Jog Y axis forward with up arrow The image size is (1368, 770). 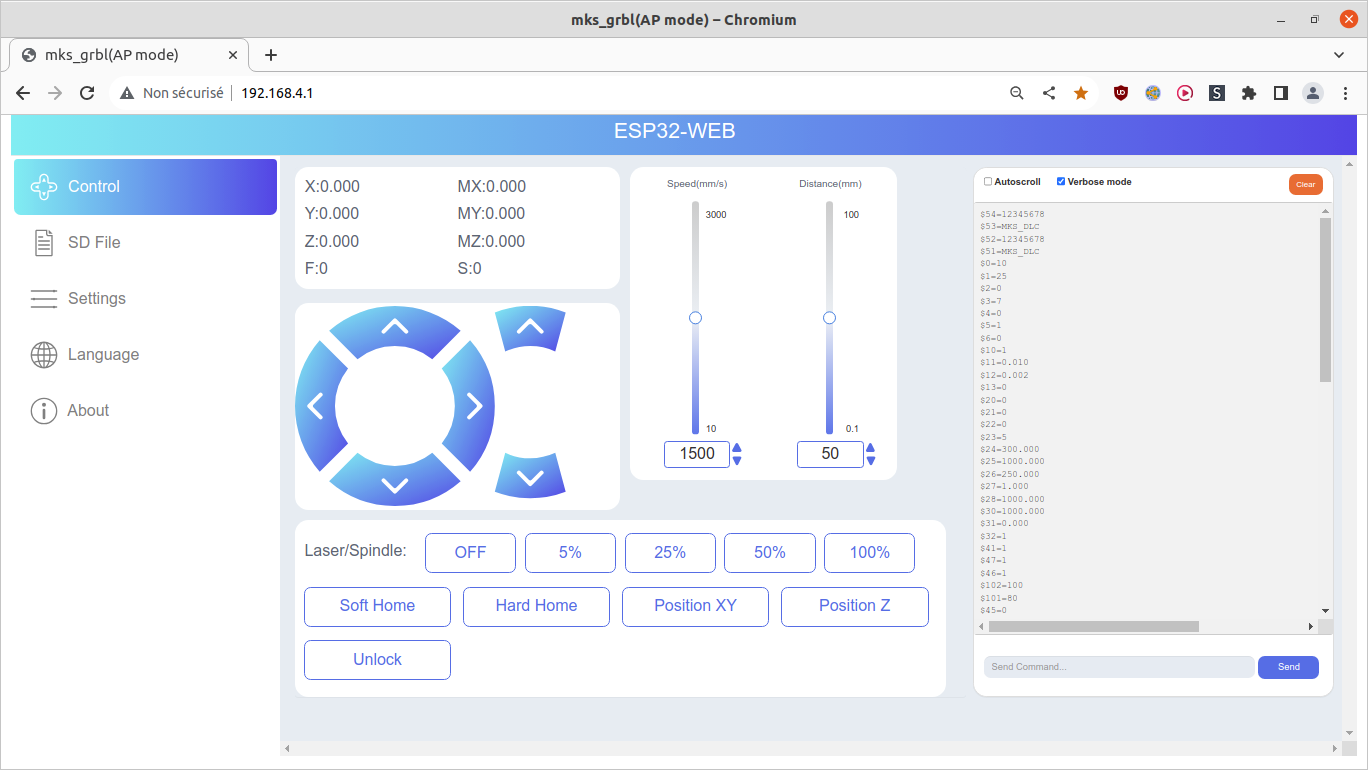[x=395, y=327]
